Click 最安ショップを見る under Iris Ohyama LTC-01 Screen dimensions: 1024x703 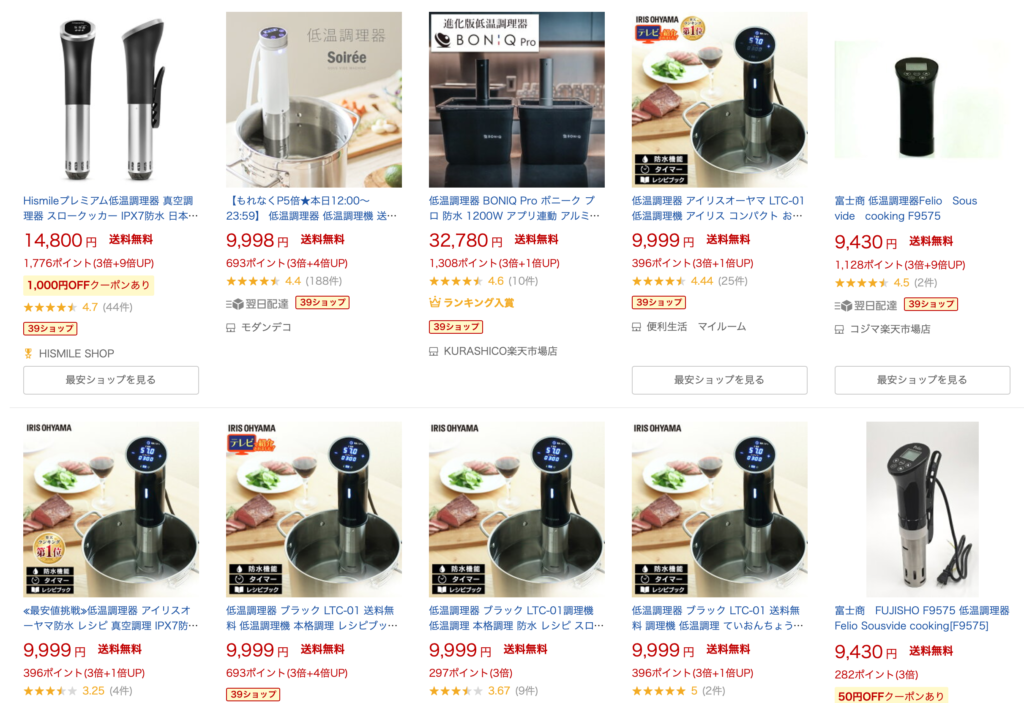coord(719,380)
